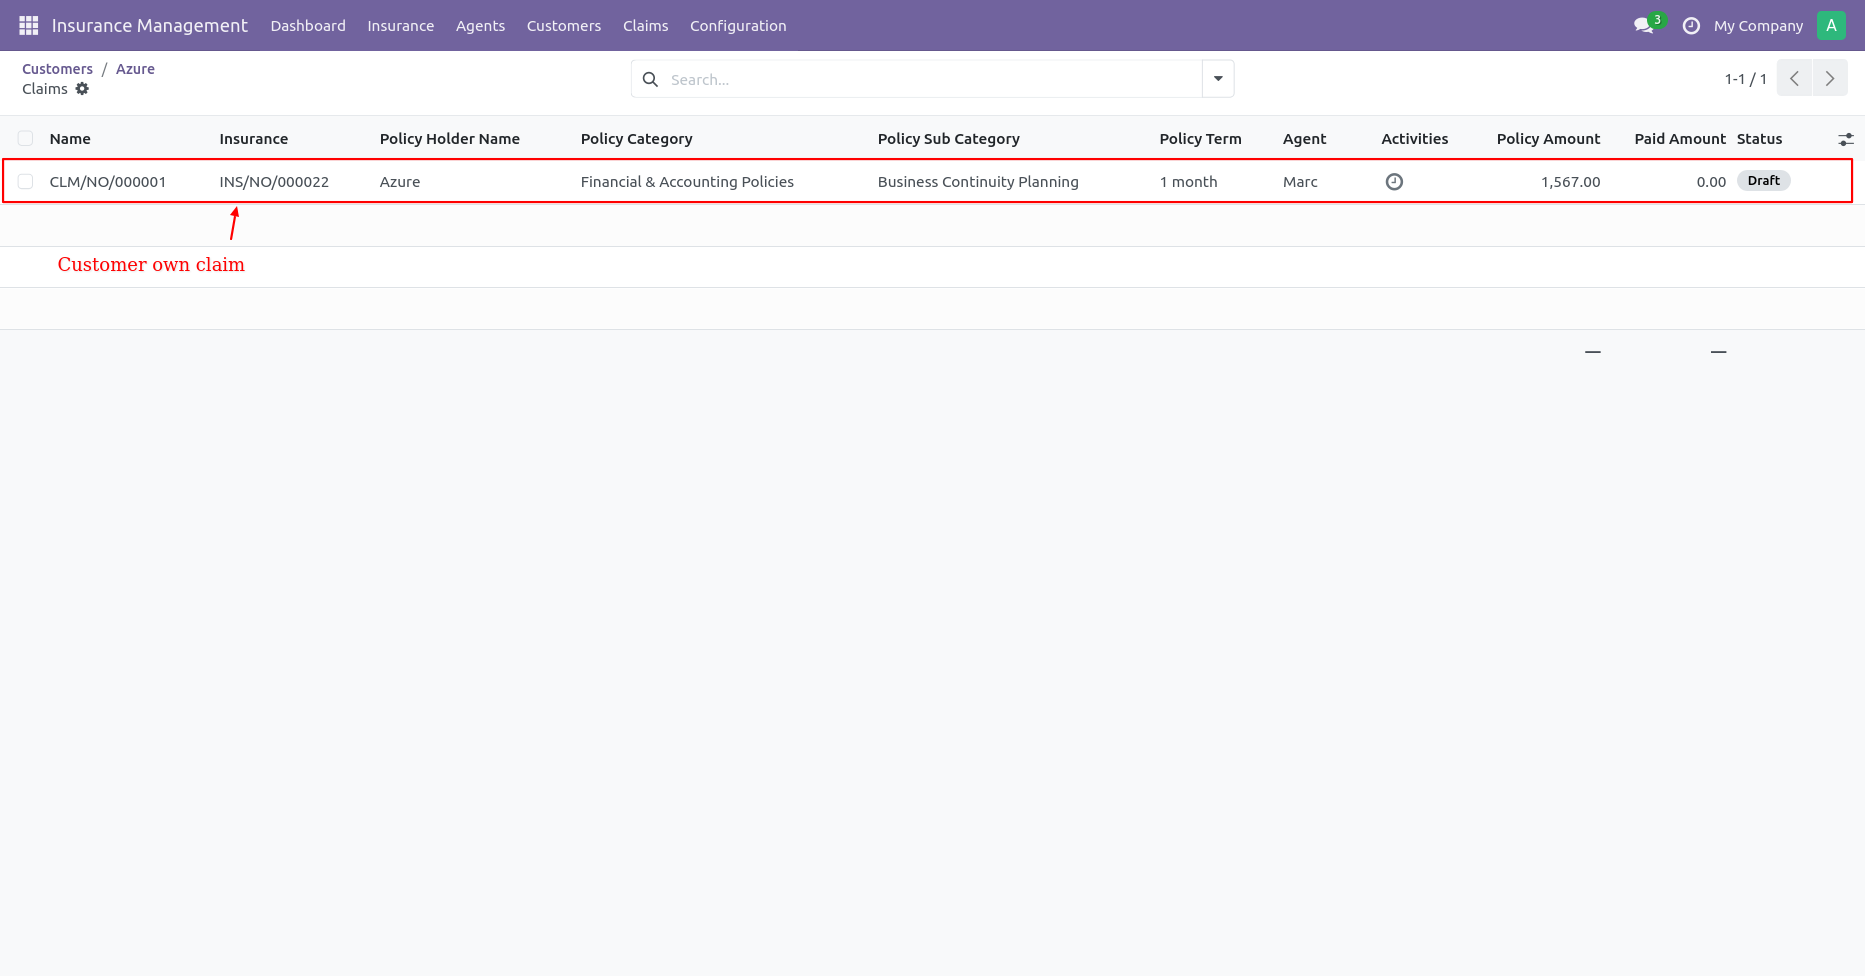The height and width of the screenshot is (976, 1865).
Task: Open claim CLM/NO/000001
Action: pyautogui.click(x=108, y=182)
